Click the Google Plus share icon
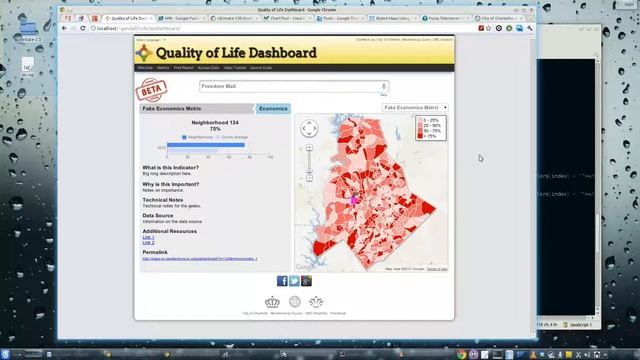The image size is (640, 360). pyautogui.click(x=307, y=281)
